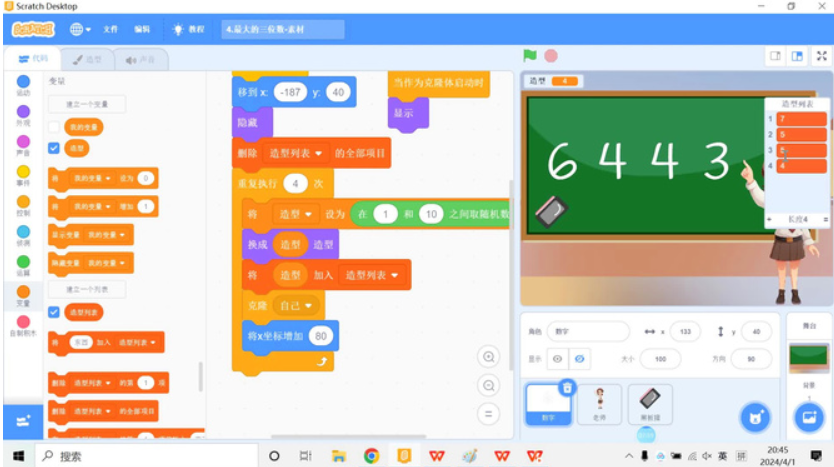
Task: Click the taskbar search box
Action: coord(146,456)
